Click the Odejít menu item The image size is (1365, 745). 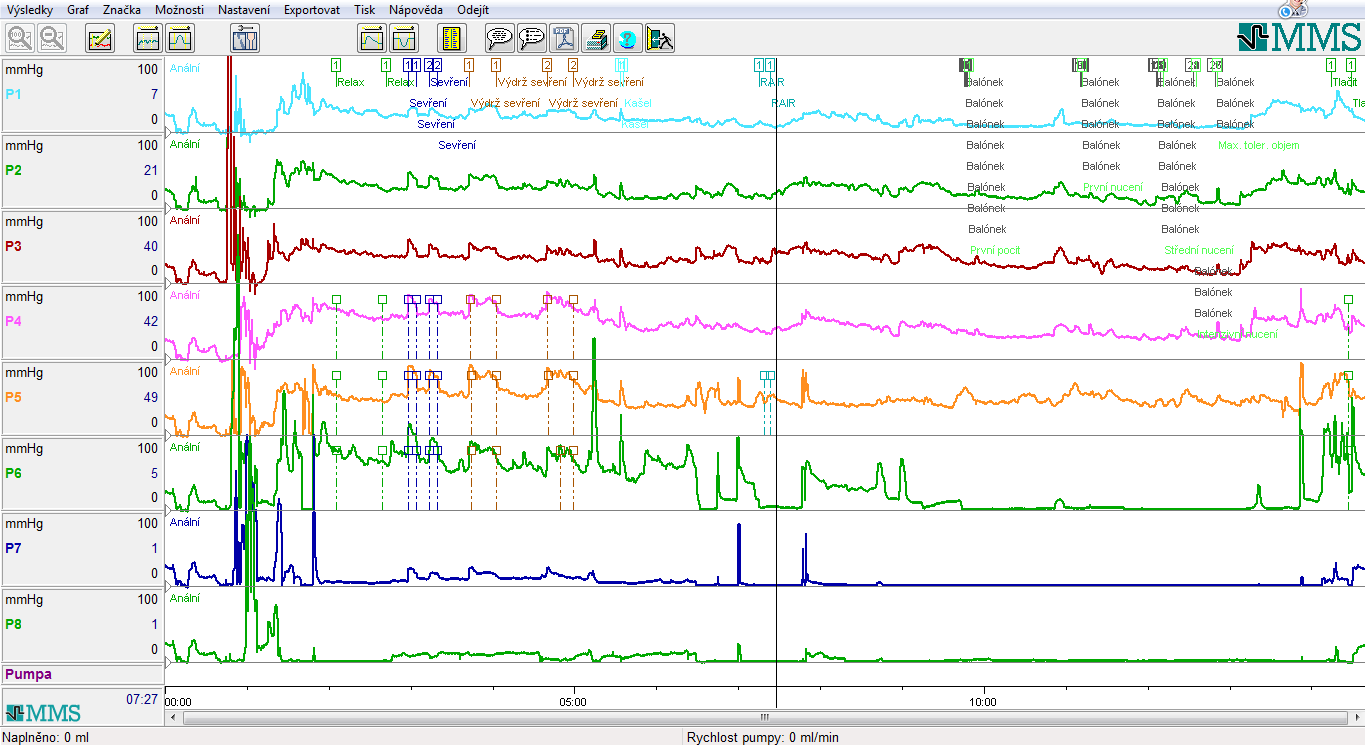473,9
